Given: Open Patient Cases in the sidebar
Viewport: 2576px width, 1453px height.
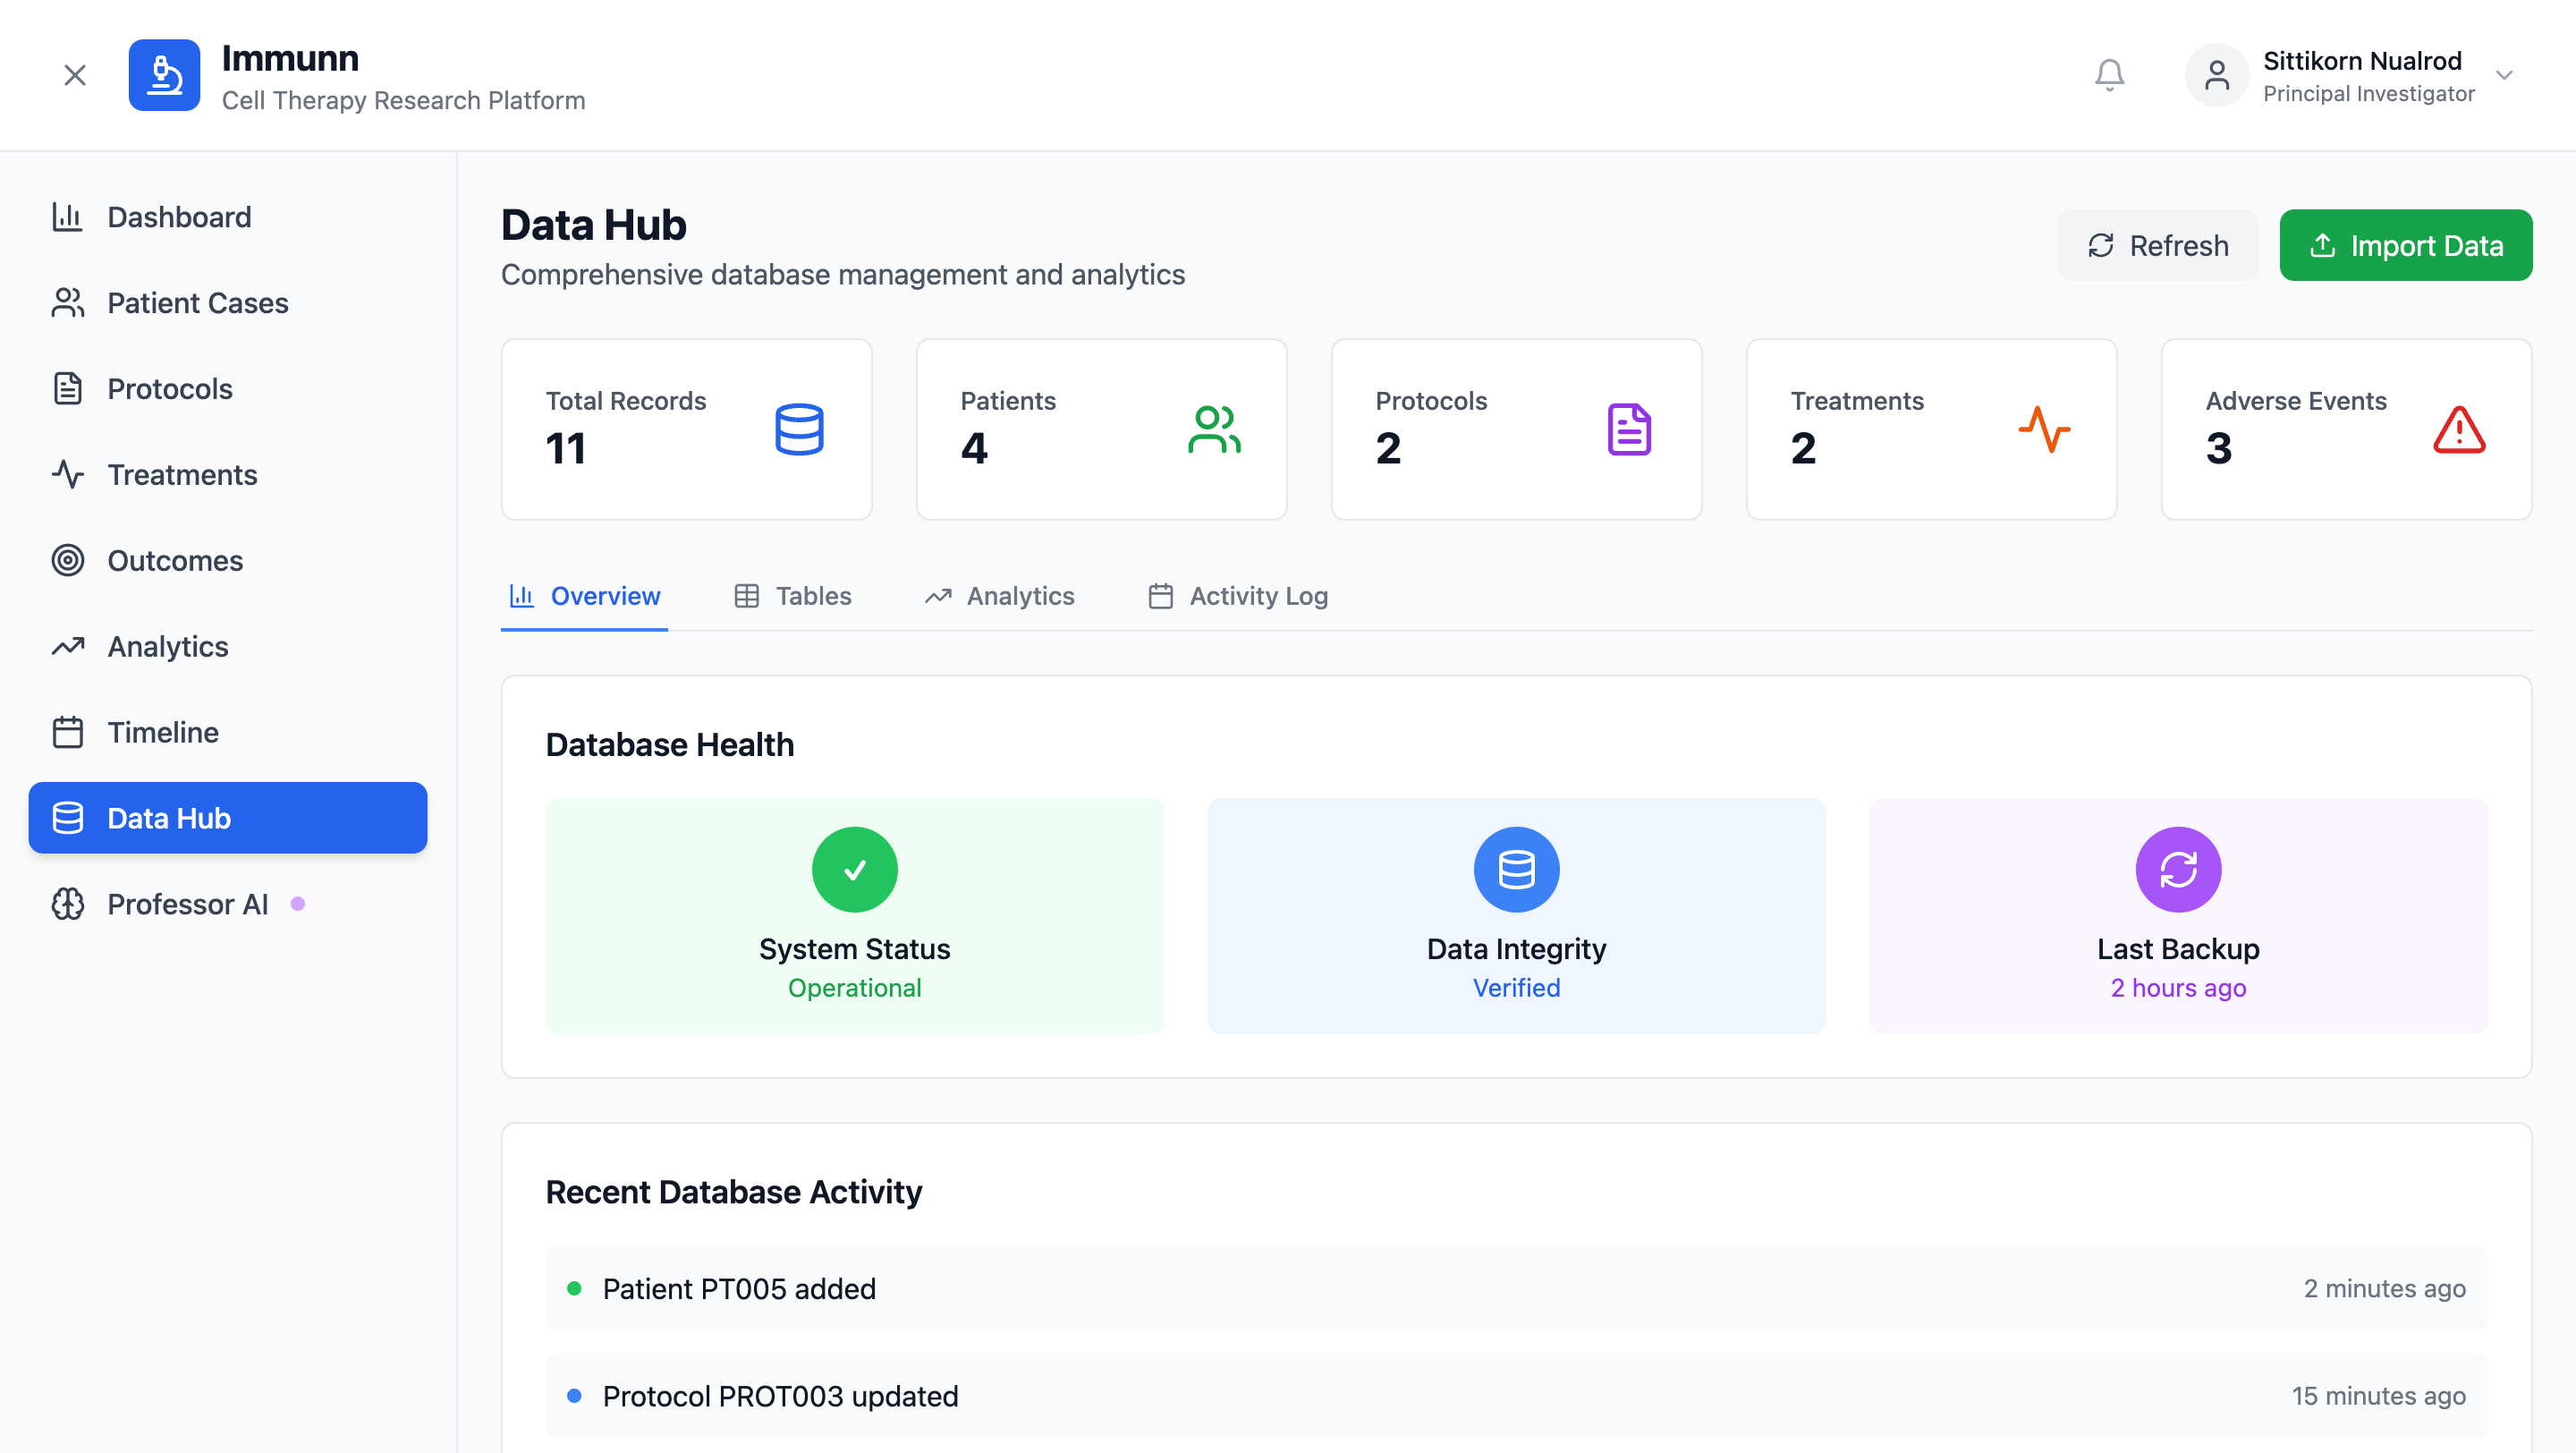Looking at the screenshot, I should 198,303.
